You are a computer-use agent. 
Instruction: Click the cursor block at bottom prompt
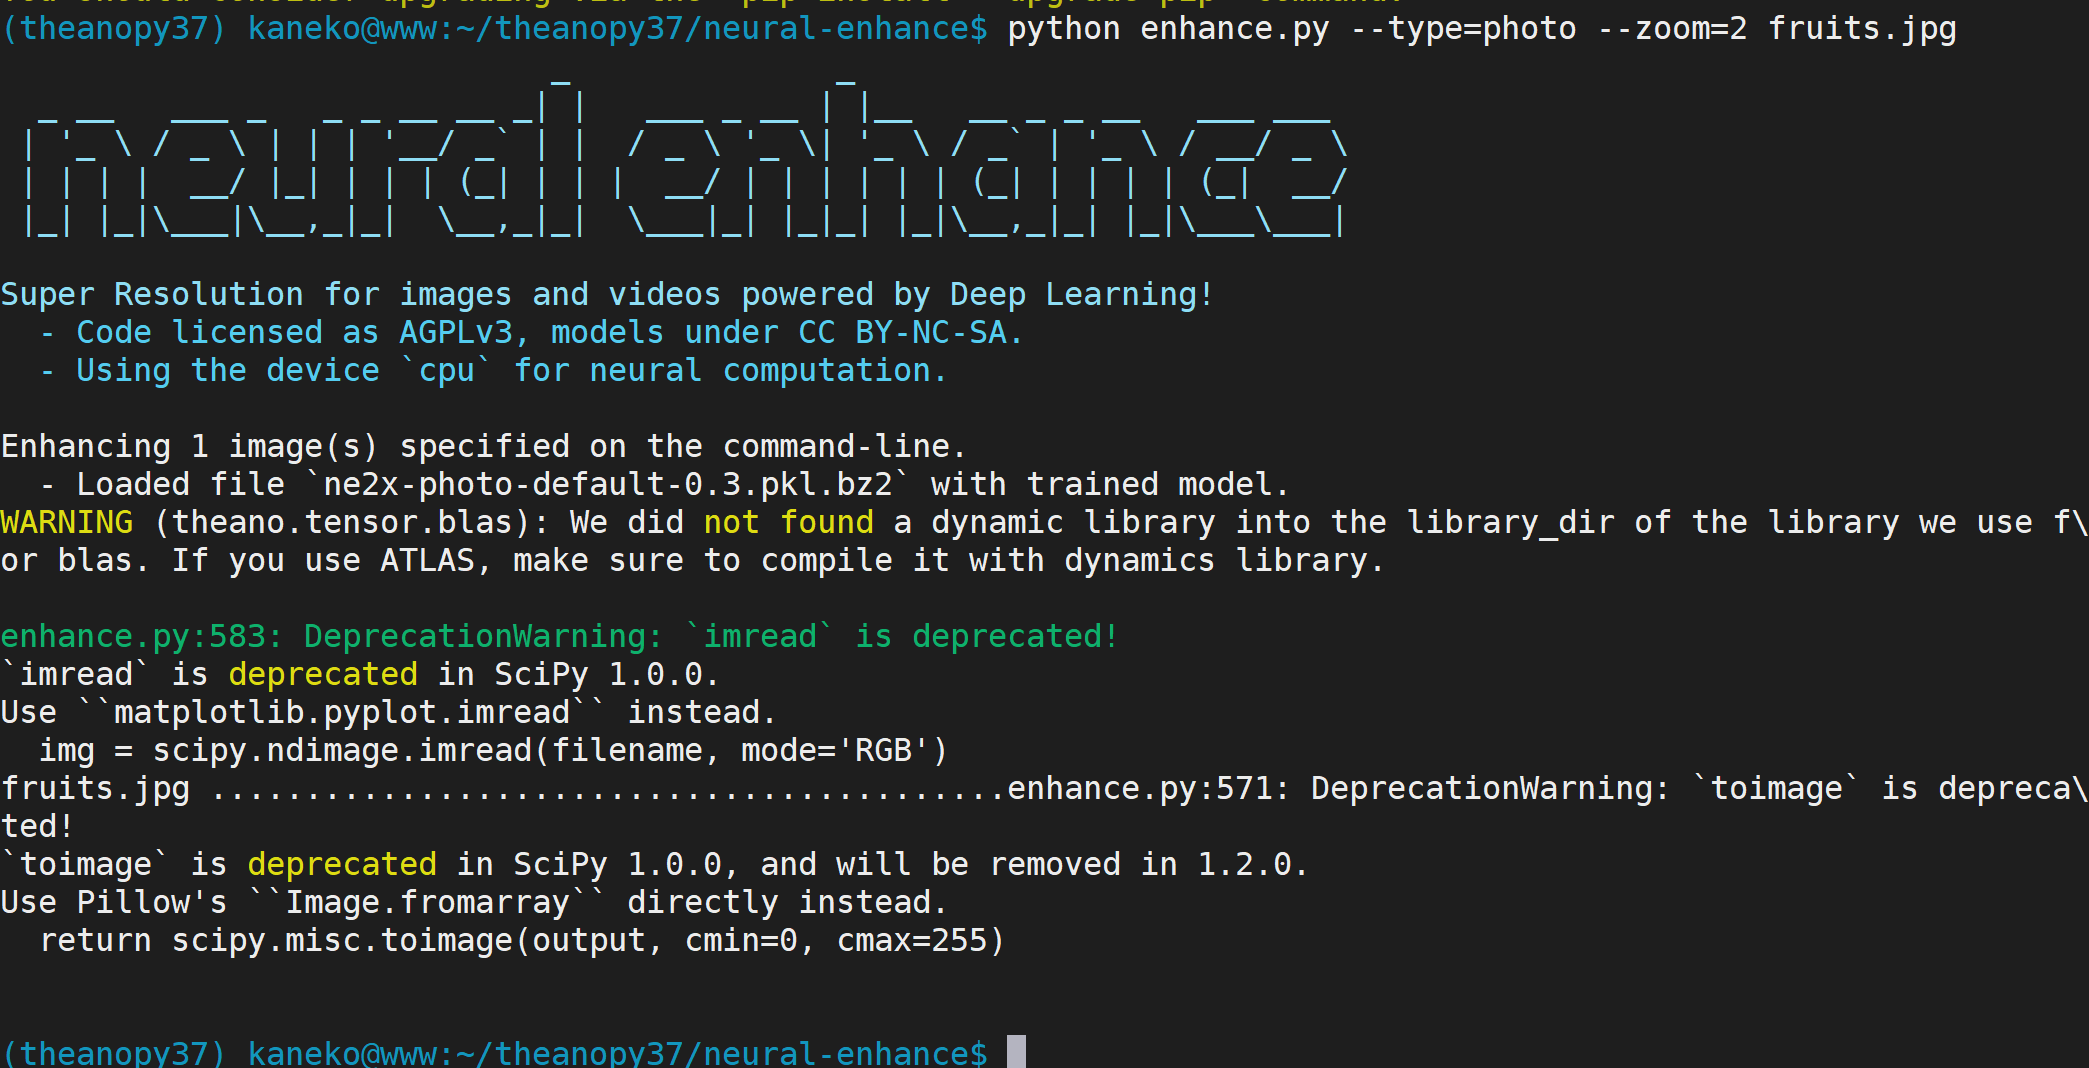(x=1016, y=1052)
